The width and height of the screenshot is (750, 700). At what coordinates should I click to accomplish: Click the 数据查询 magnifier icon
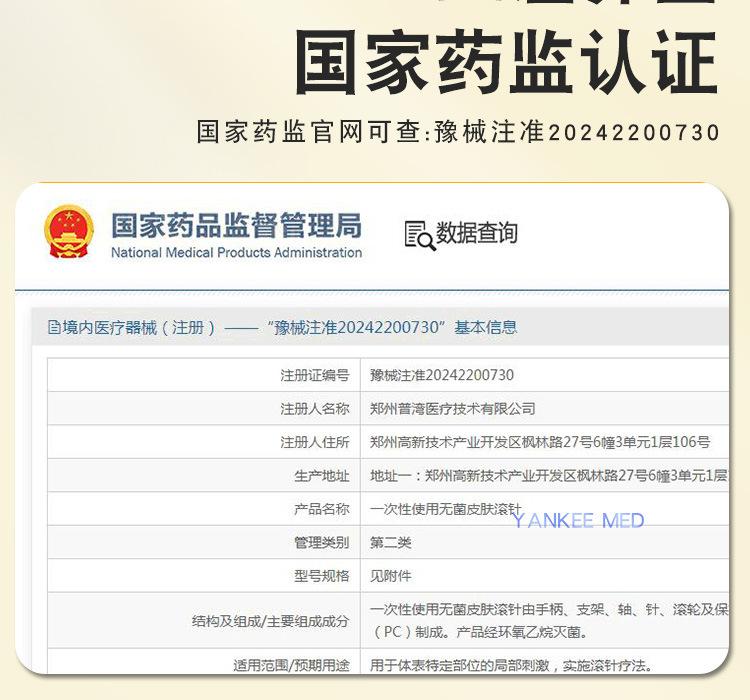[418, 234]
